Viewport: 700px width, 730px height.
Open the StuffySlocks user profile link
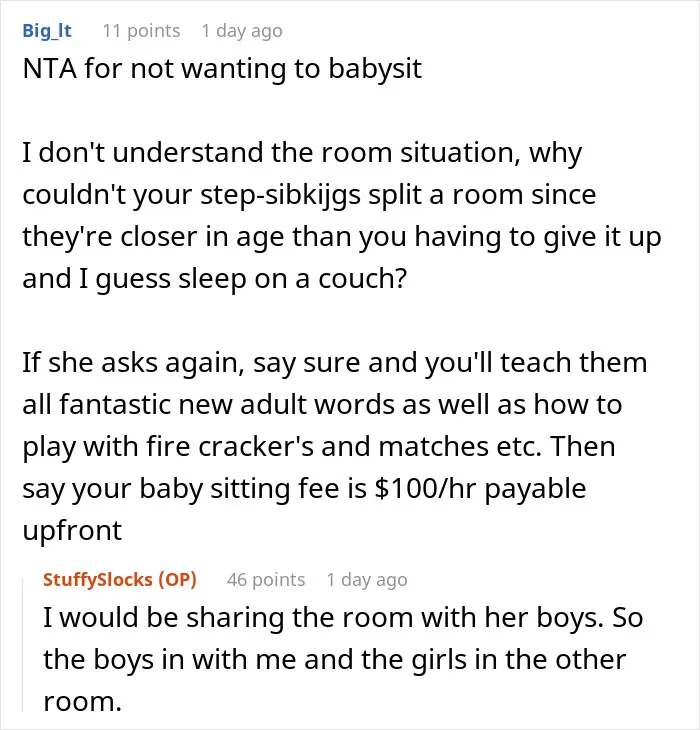click(98, 580)
